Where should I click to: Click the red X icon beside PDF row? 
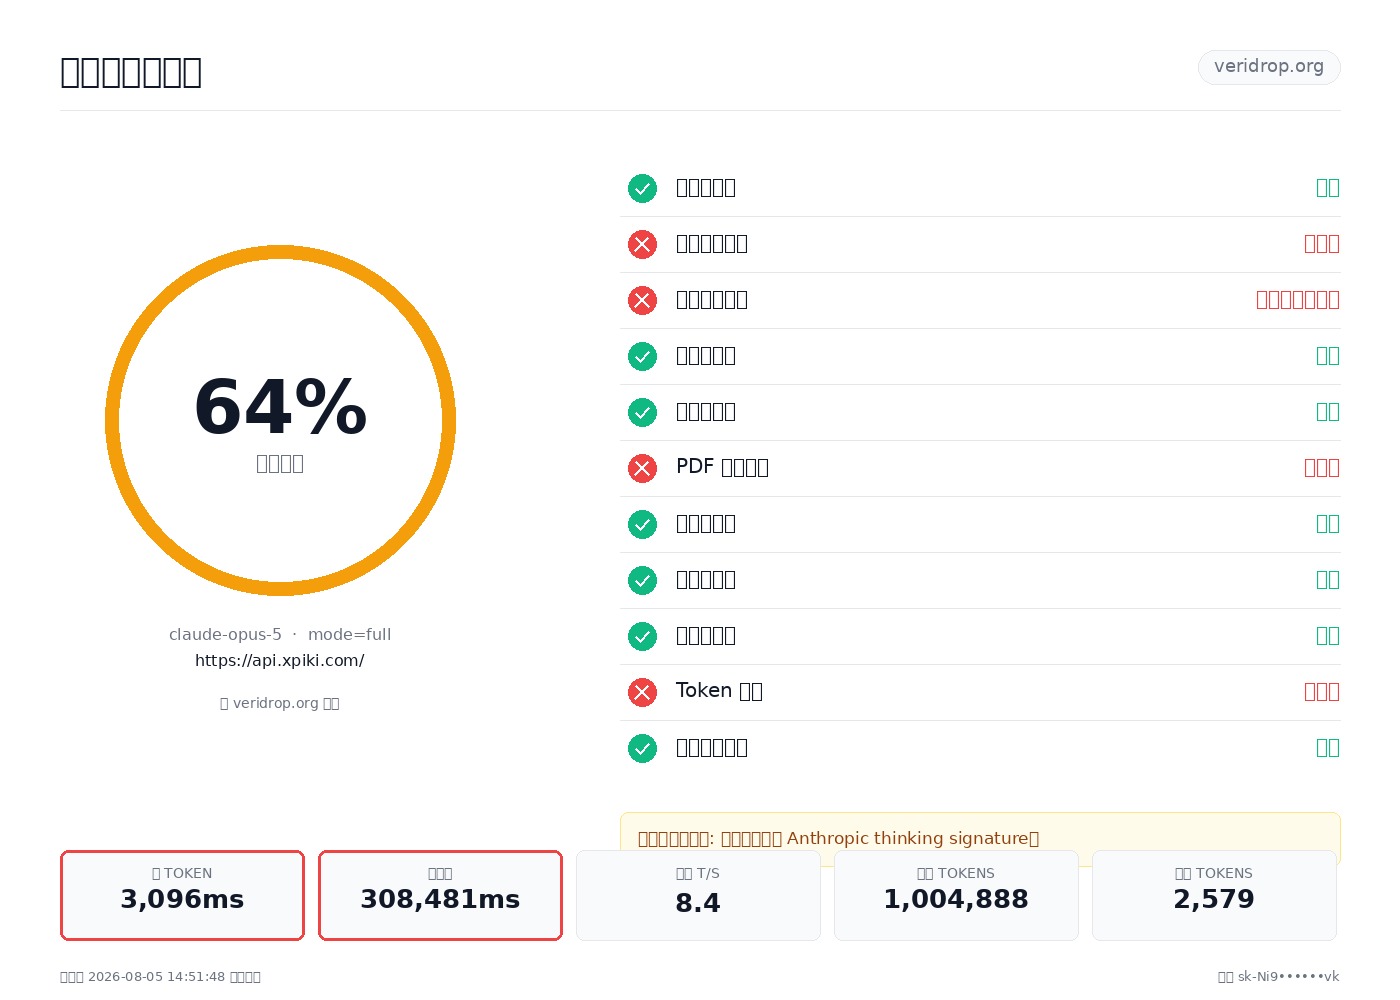(x=642, y=468)
